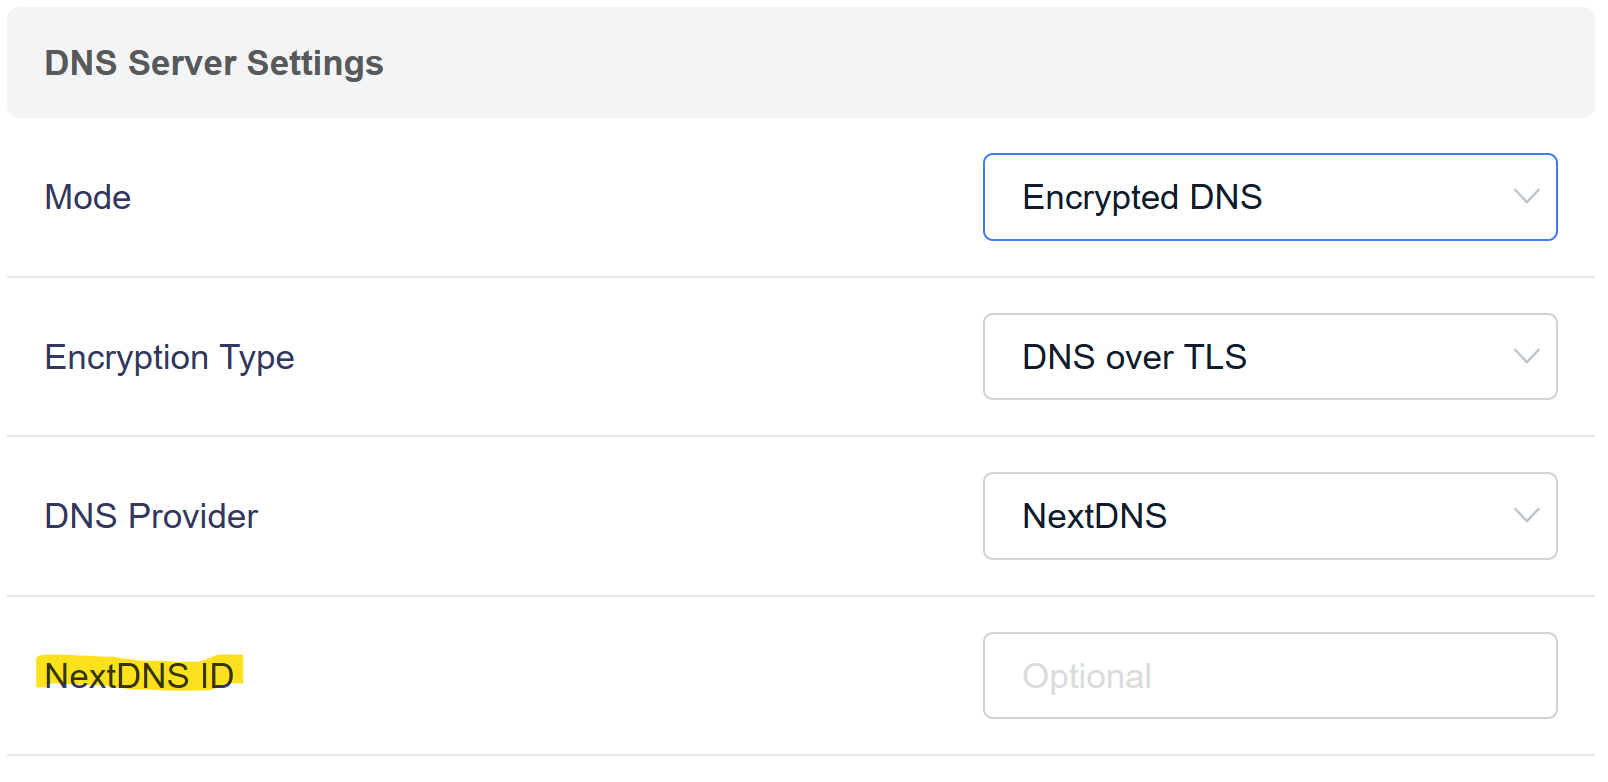
Task: Click the Encryption Type label
Action: [169, 358]
